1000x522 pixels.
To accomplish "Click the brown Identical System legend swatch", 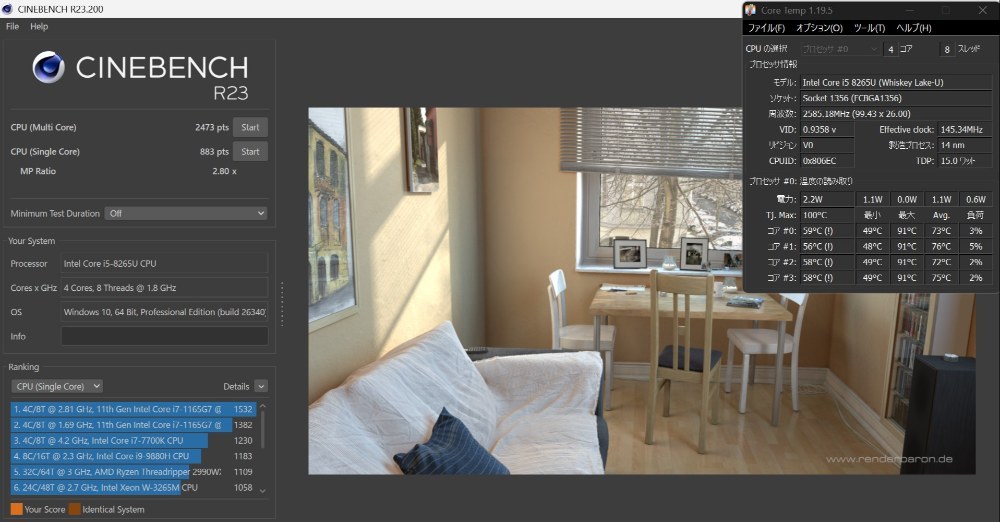I will [75, 509].
